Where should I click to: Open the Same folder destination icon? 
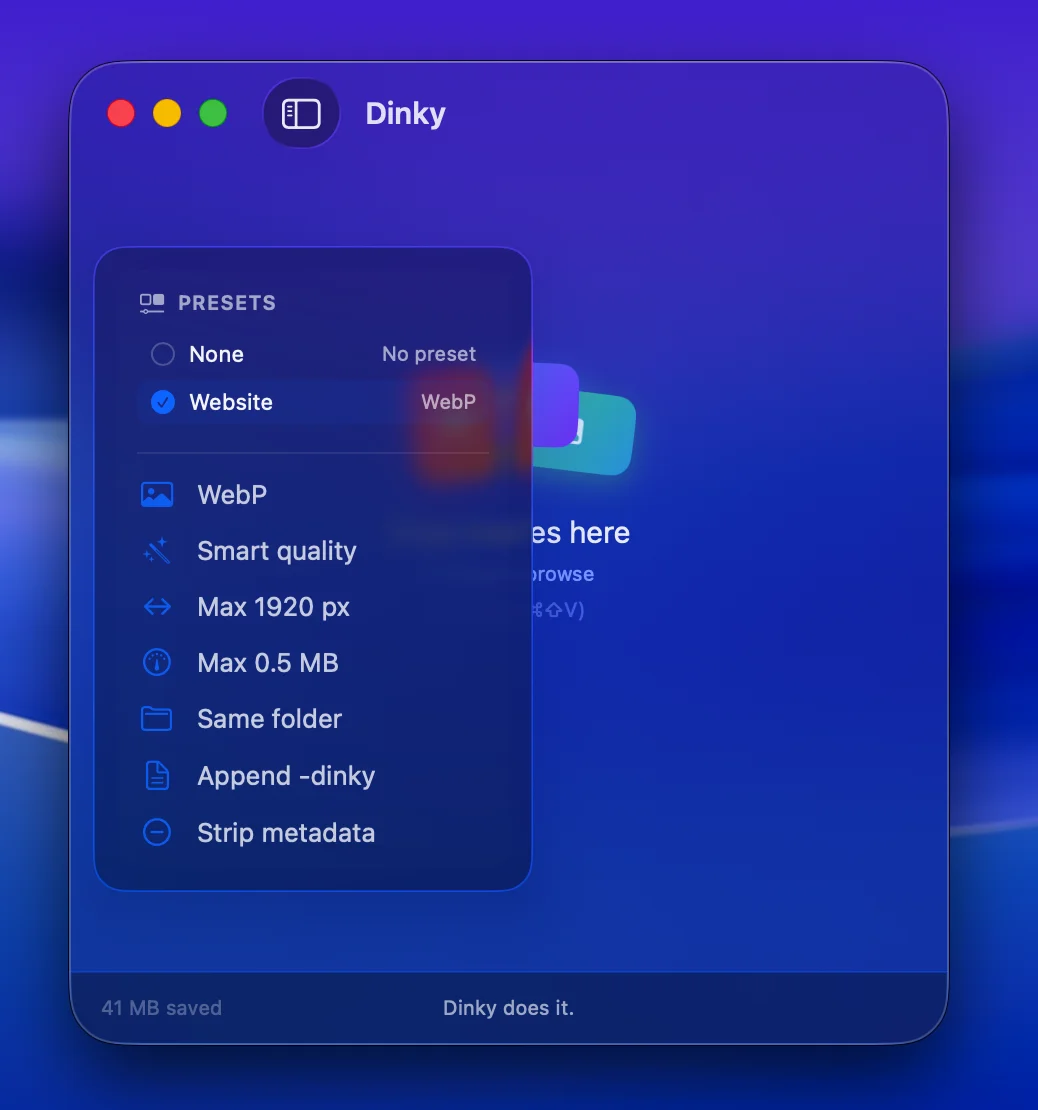coord(157,718)
